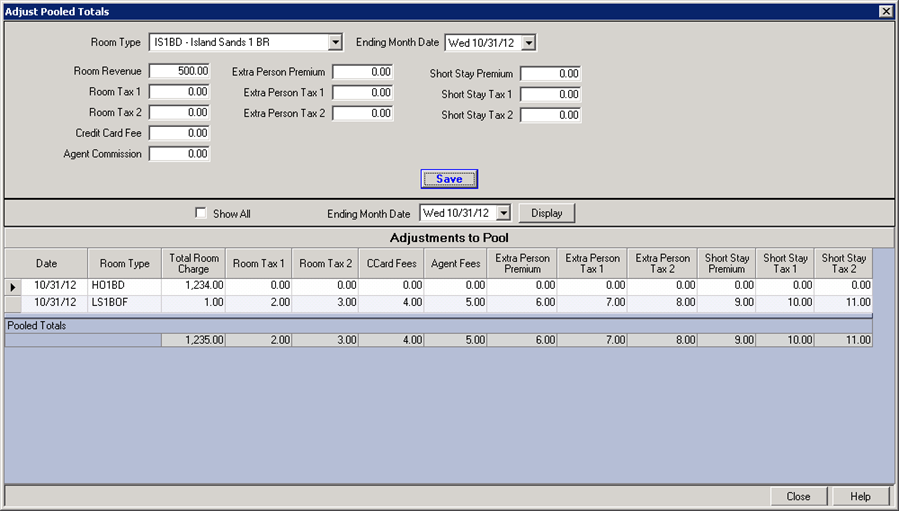Click the Room Tax 2 column header
The width and height of the screenshot is (899, 511).
(325, 263)
